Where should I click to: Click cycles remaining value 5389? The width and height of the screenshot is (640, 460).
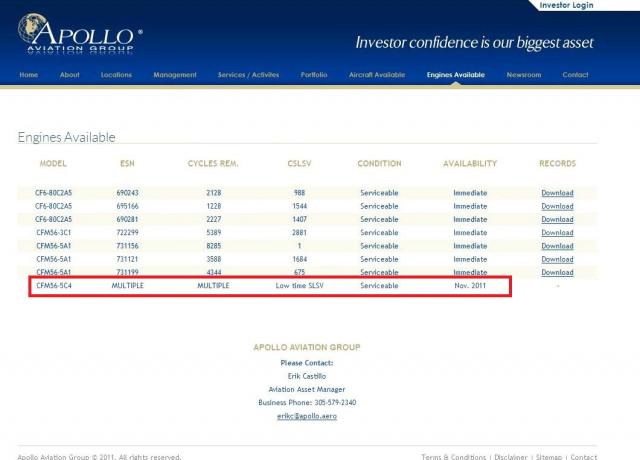pyautogui.click(x=213, y=232)
